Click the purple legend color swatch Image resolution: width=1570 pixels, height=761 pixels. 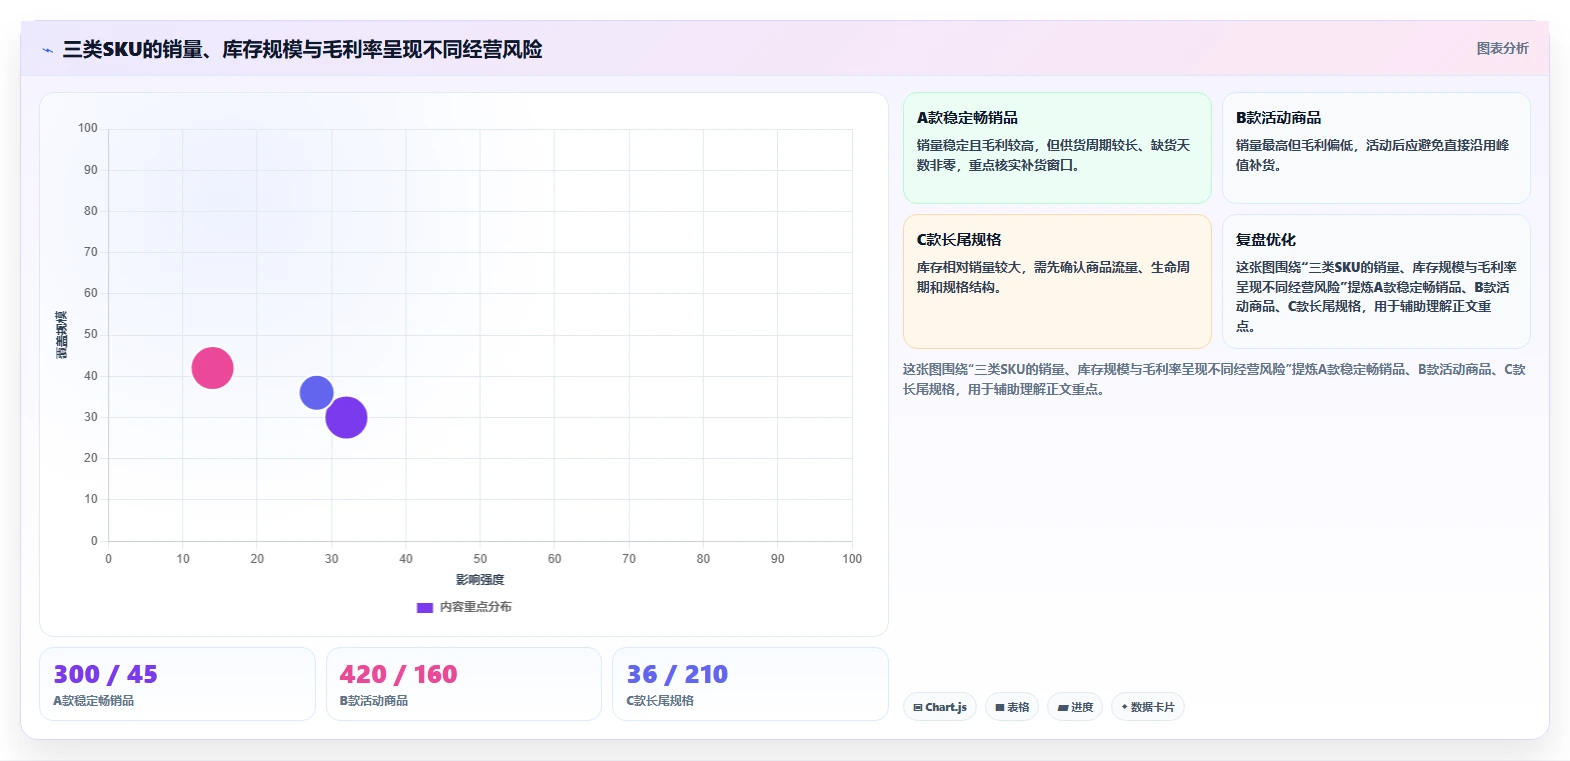425,607
